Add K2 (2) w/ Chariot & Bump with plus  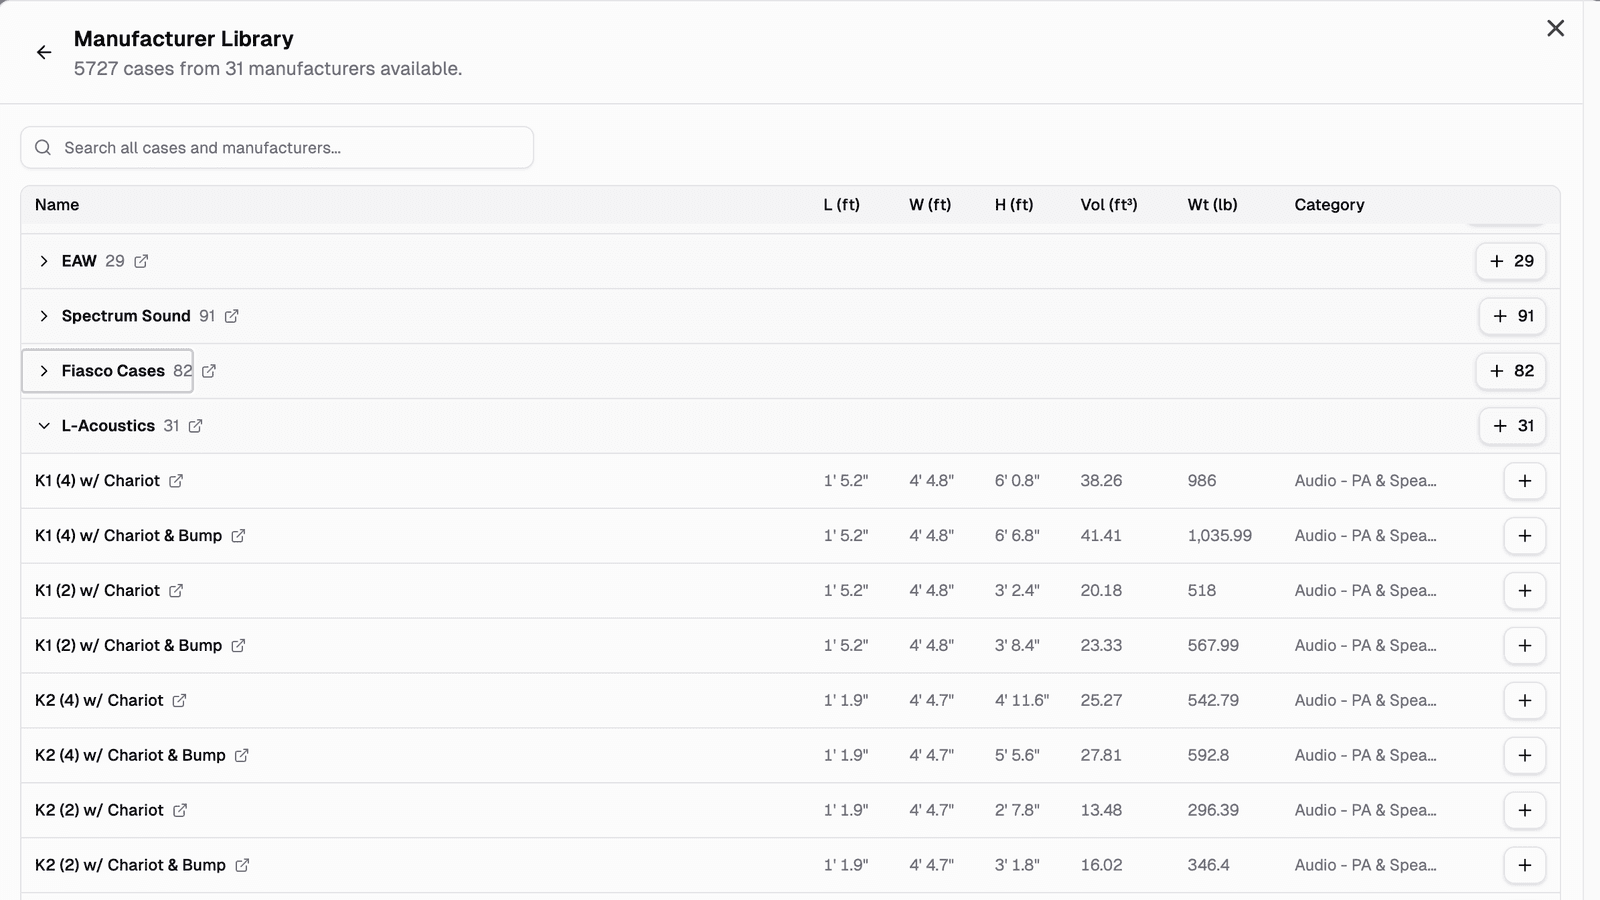1525,866
